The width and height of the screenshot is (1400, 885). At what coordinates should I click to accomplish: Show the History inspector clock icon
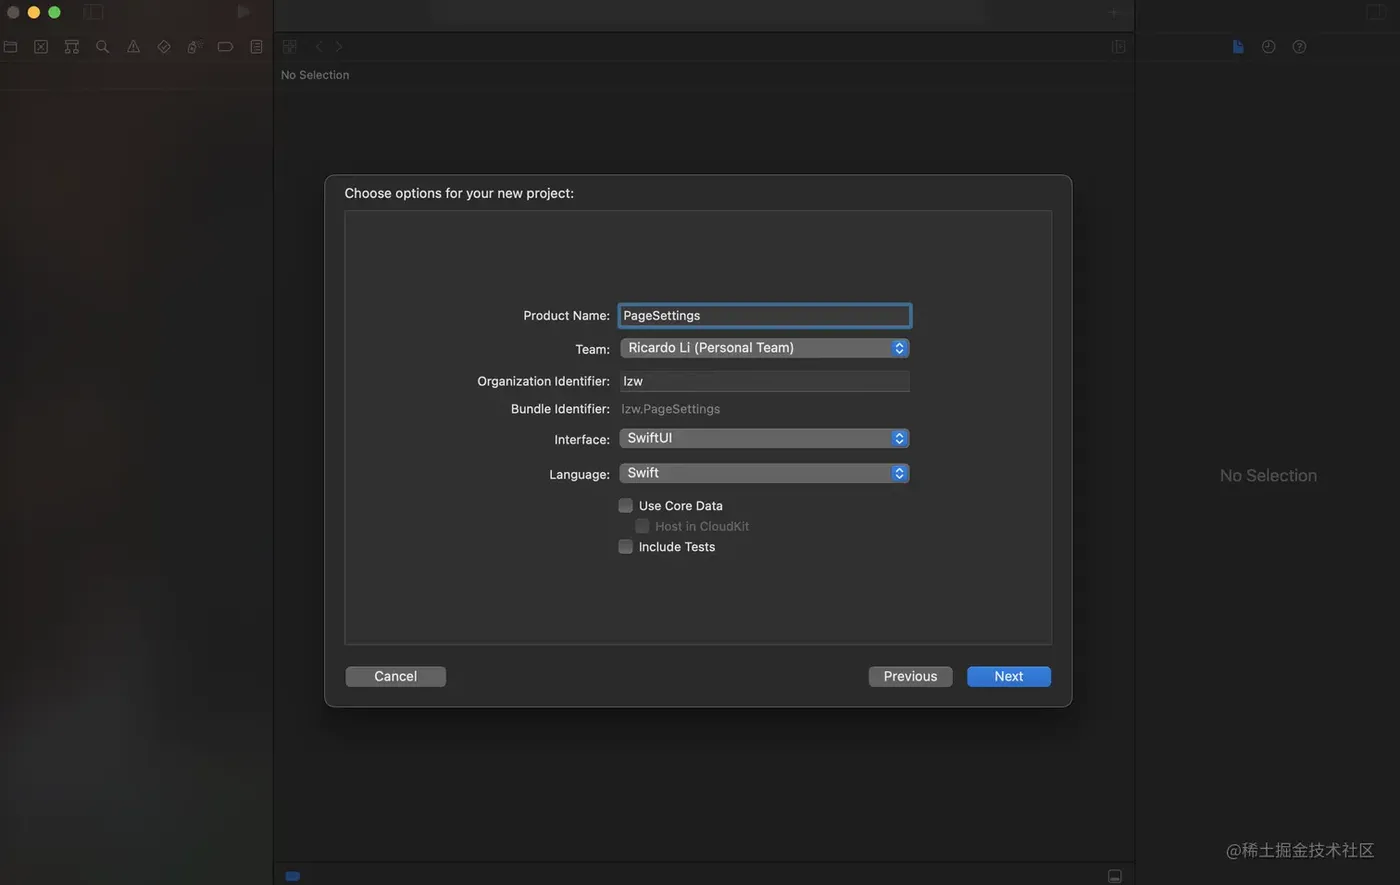tap(1268, 46)
